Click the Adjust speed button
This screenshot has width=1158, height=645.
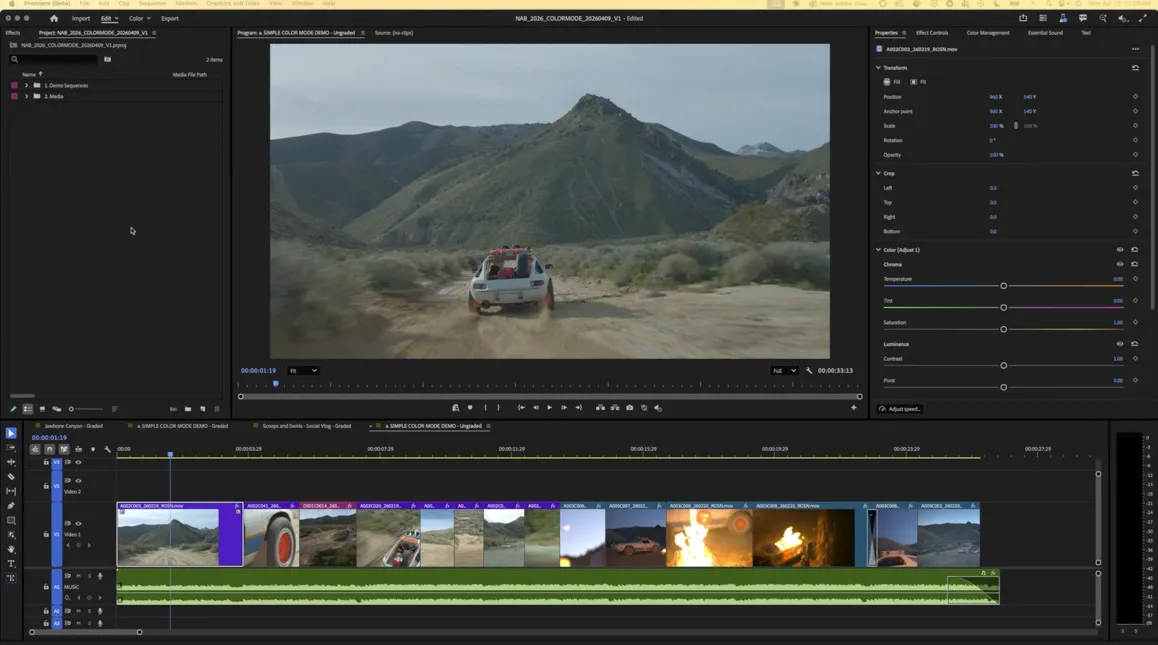point(900,409)
